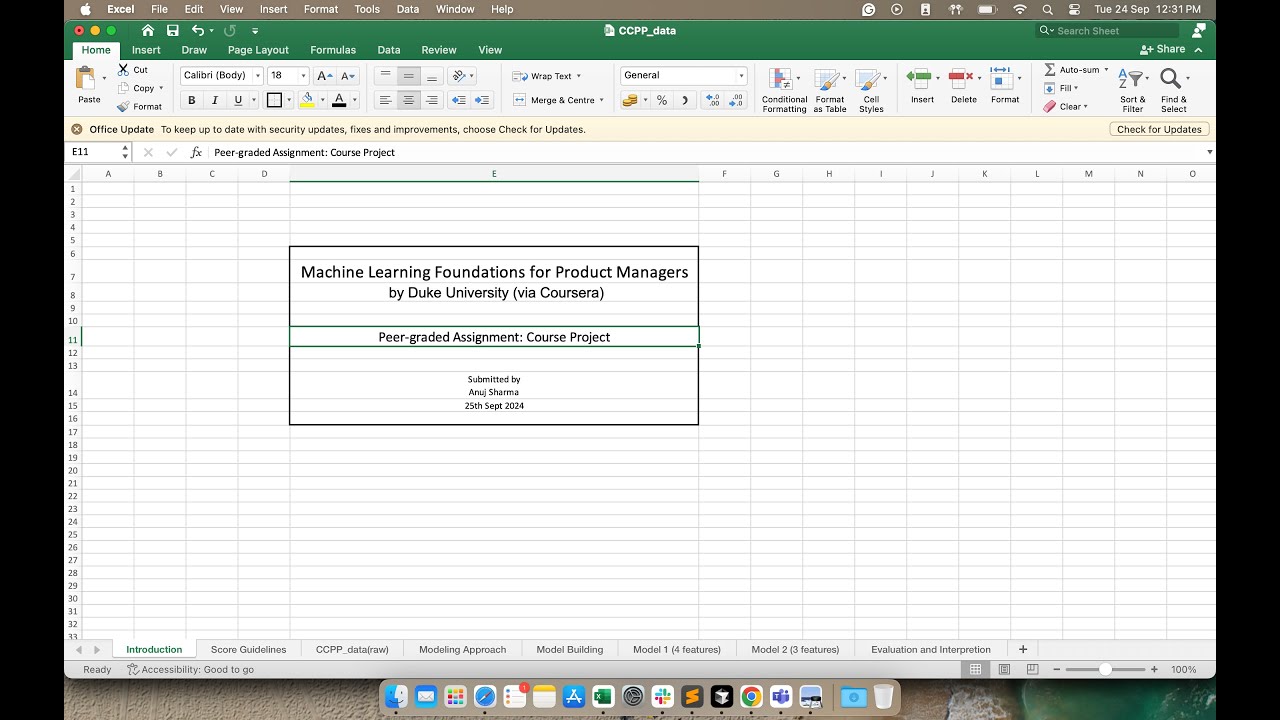Align text to the bottom of the cell
This screenshot has height=720, width=1280.
point(432,76)
